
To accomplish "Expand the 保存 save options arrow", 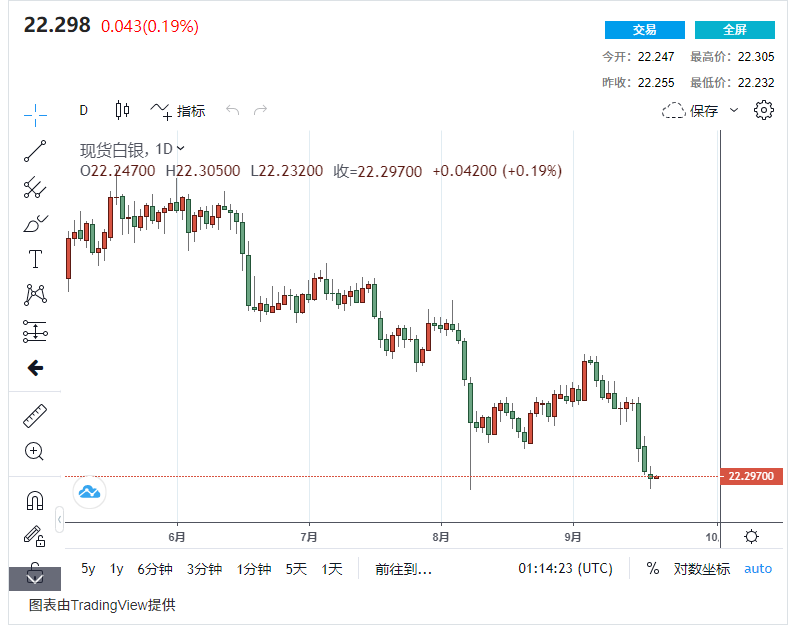I will [x=734, y=110].
